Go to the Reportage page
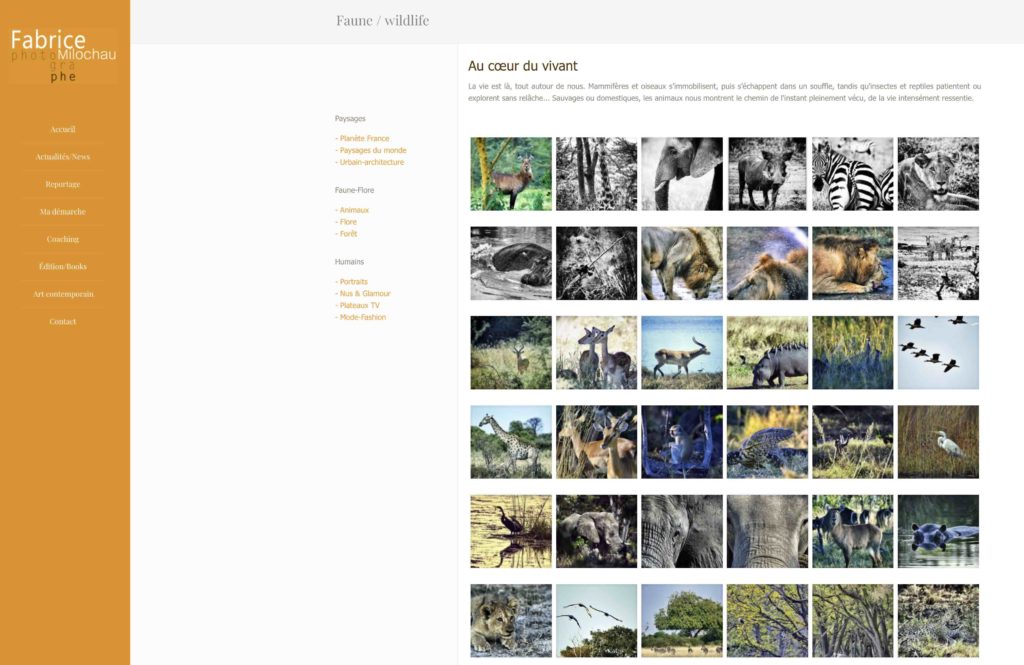1024x665 pixels. [63, 184]
